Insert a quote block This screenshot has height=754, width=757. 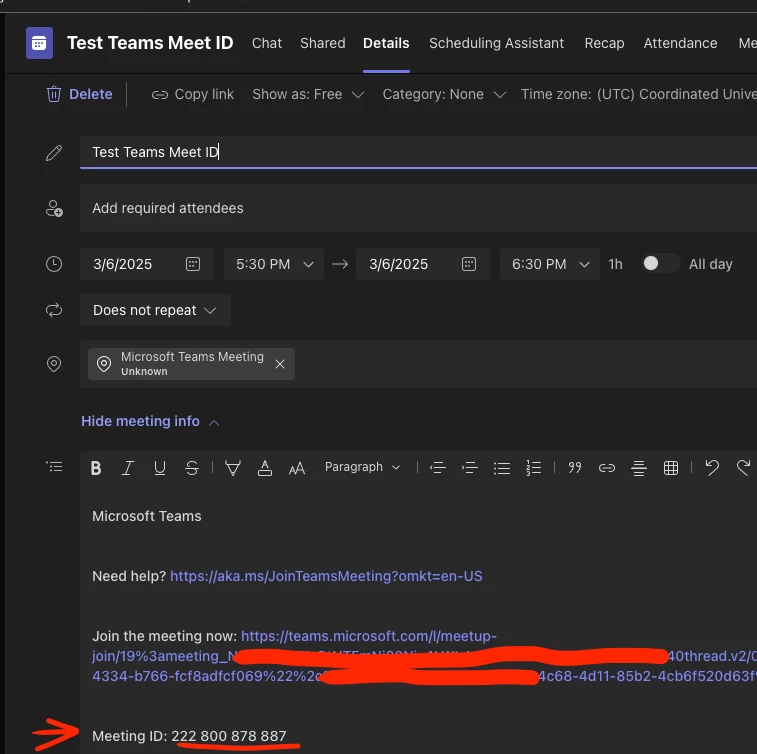click(x=575, y=468)
